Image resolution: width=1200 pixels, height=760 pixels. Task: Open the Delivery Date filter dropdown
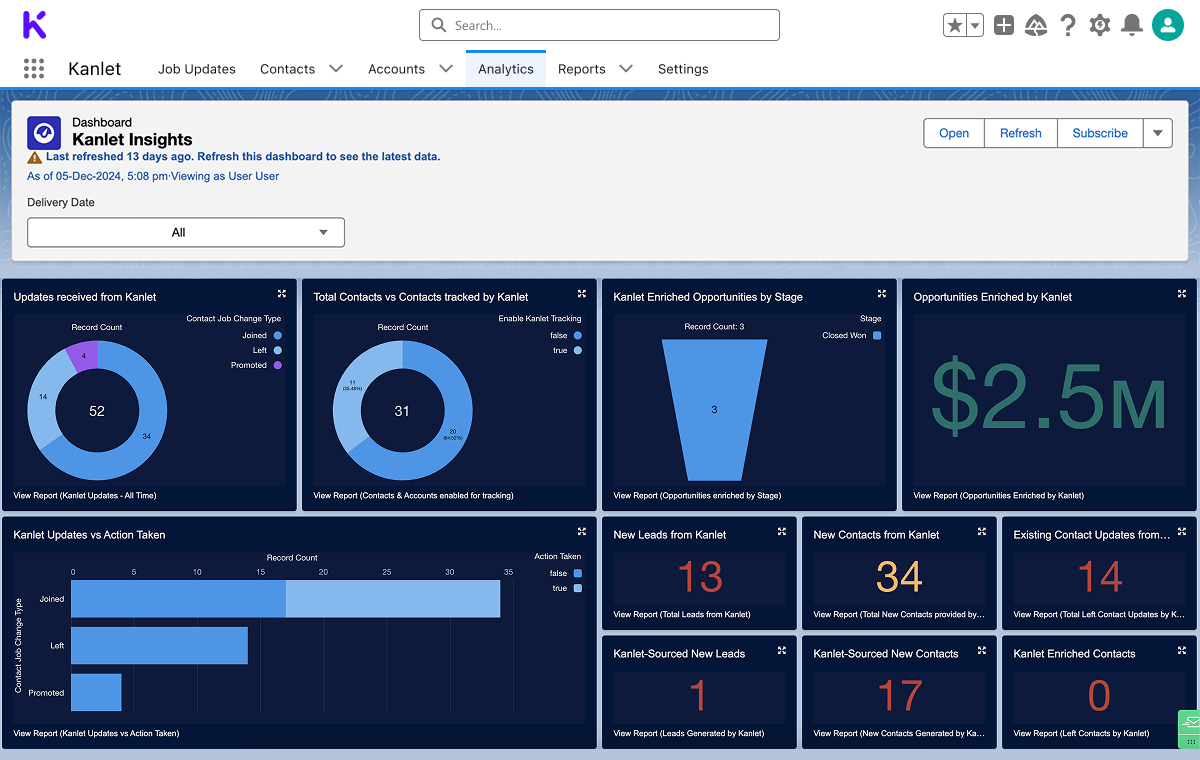pos(186,232)
